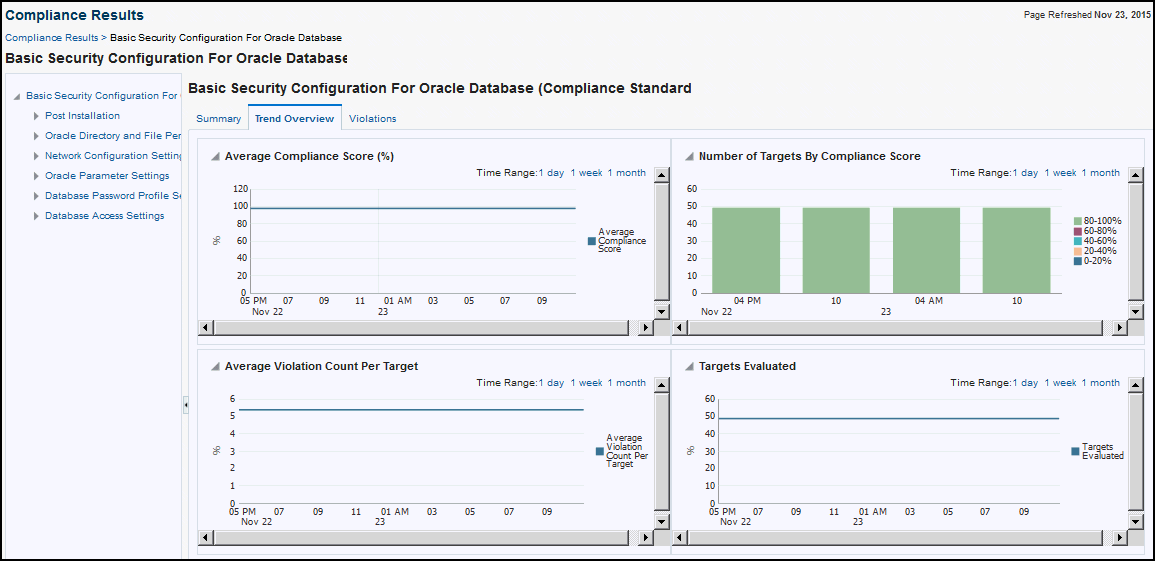This screenshot has height=561, width=1155.
Task: Set Average Violation Count range to 1 month
Action: 627,383
